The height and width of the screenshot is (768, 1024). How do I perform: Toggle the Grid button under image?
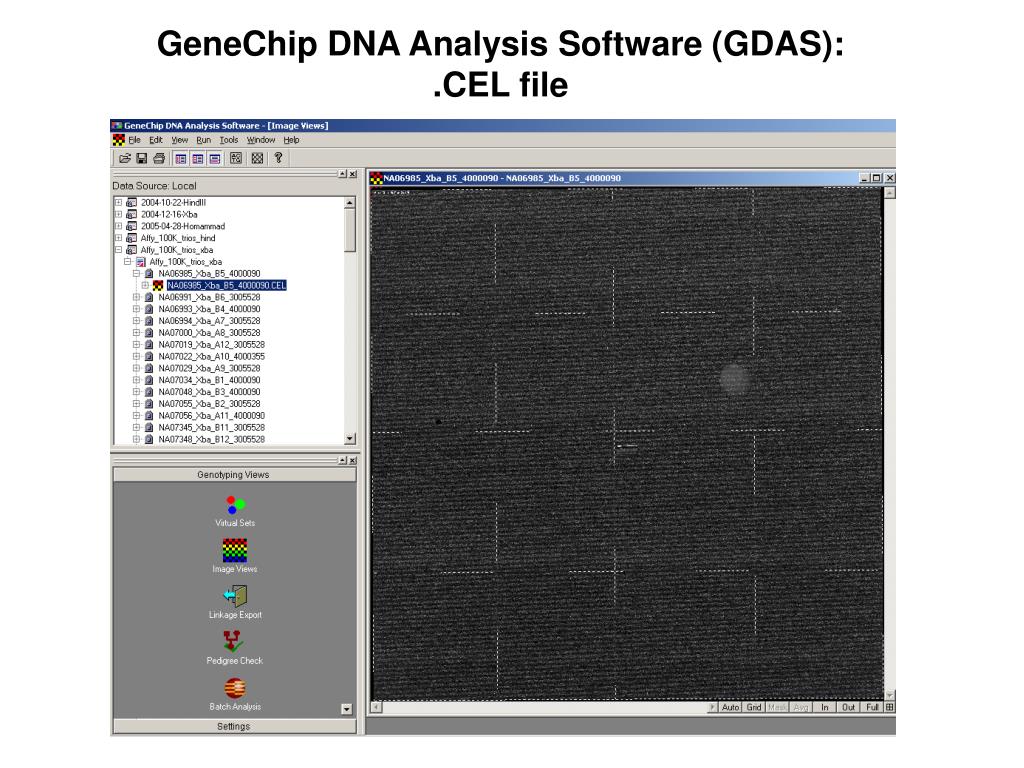(754, 707)
